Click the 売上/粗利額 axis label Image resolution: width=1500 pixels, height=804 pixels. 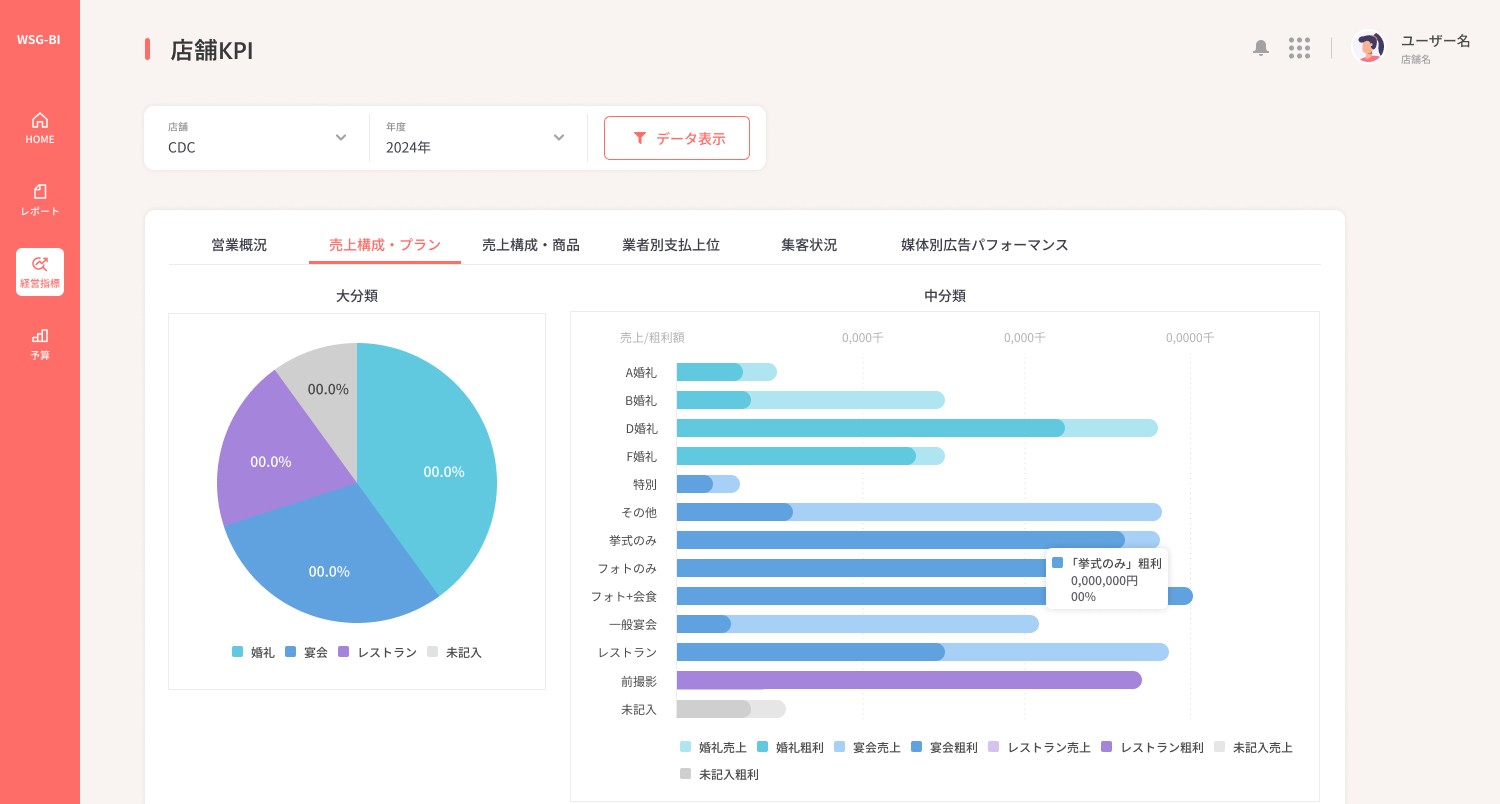652,338
